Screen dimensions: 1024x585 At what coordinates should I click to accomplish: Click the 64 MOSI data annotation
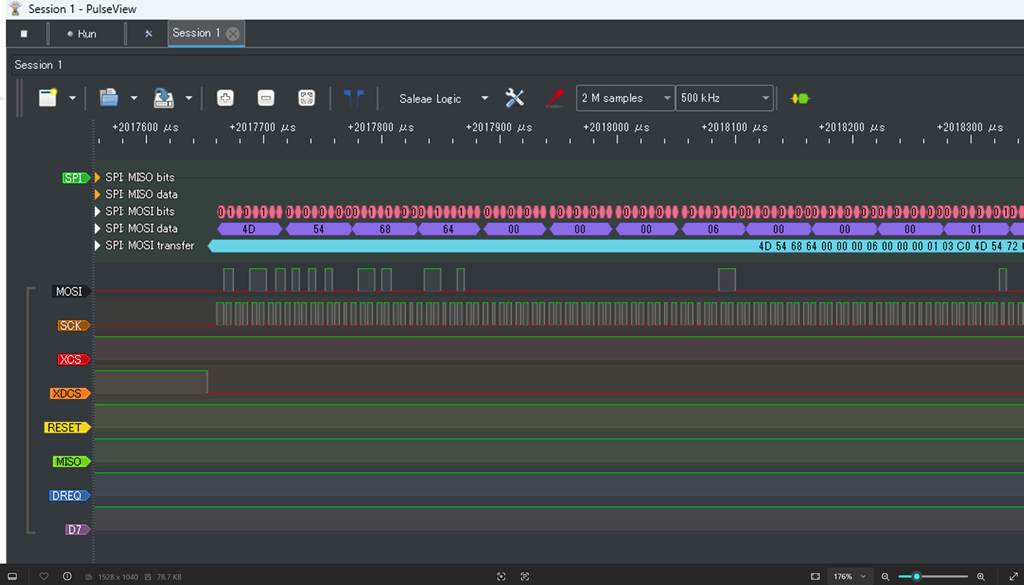pyautogui.click(x=449, y=229)
